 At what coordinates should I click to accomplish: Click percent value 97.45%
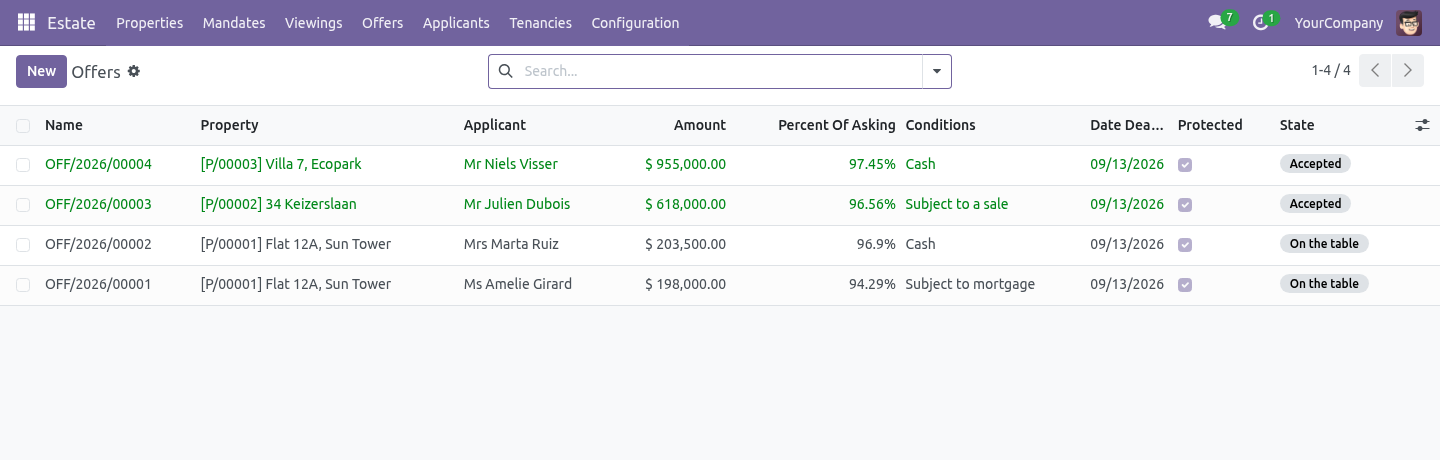point(872,164)
